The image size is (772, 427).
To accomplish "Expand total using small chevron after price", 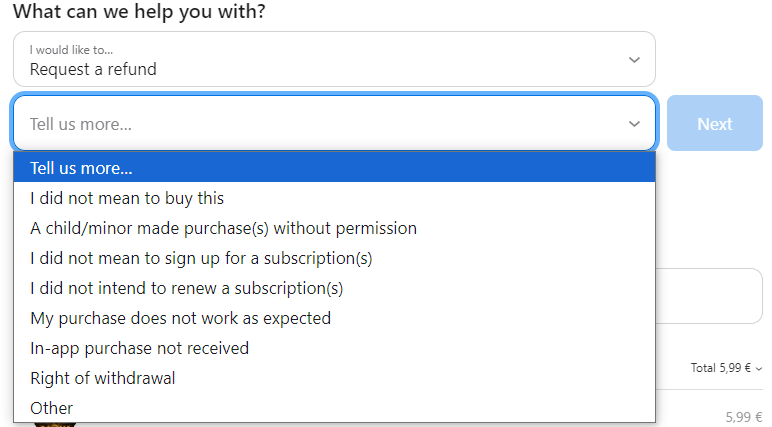I will (x=760, y=368).
